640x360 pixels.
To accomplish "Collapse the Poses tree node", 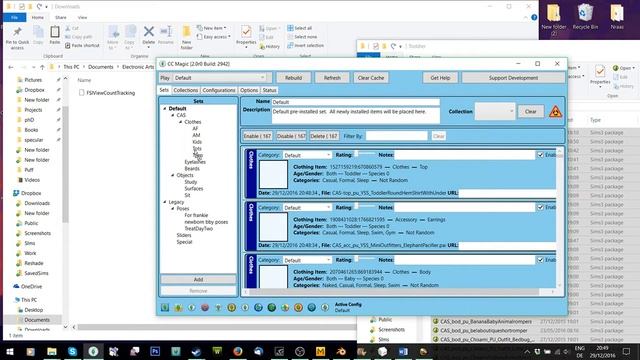I will (x=173, y=209).
